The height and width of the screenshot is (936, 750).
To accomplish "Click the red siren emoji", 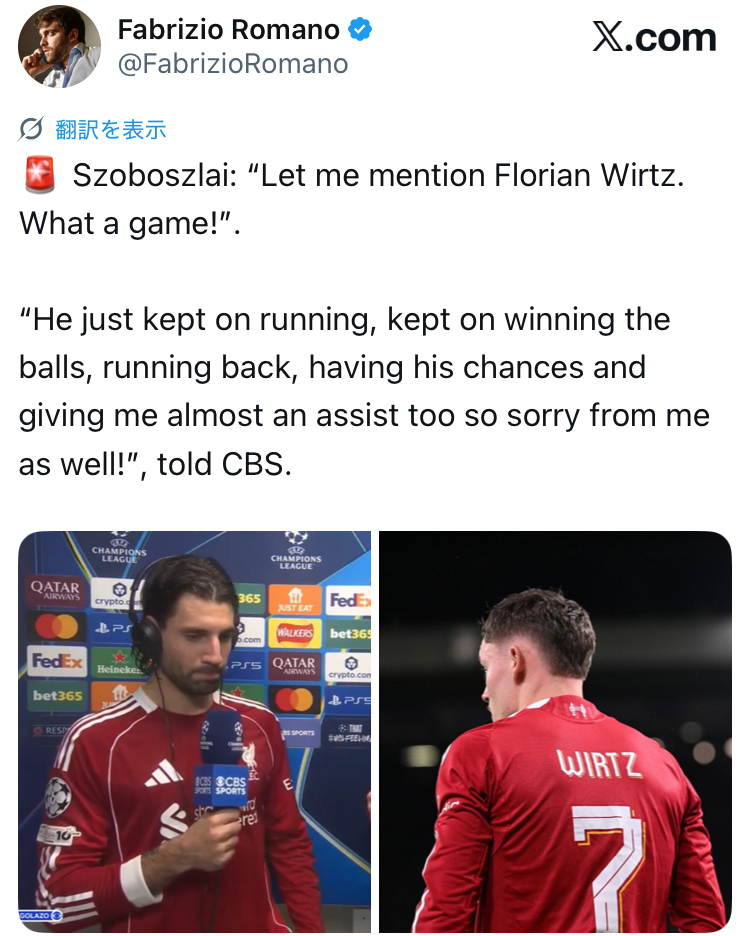I will [x=40, y=175].
